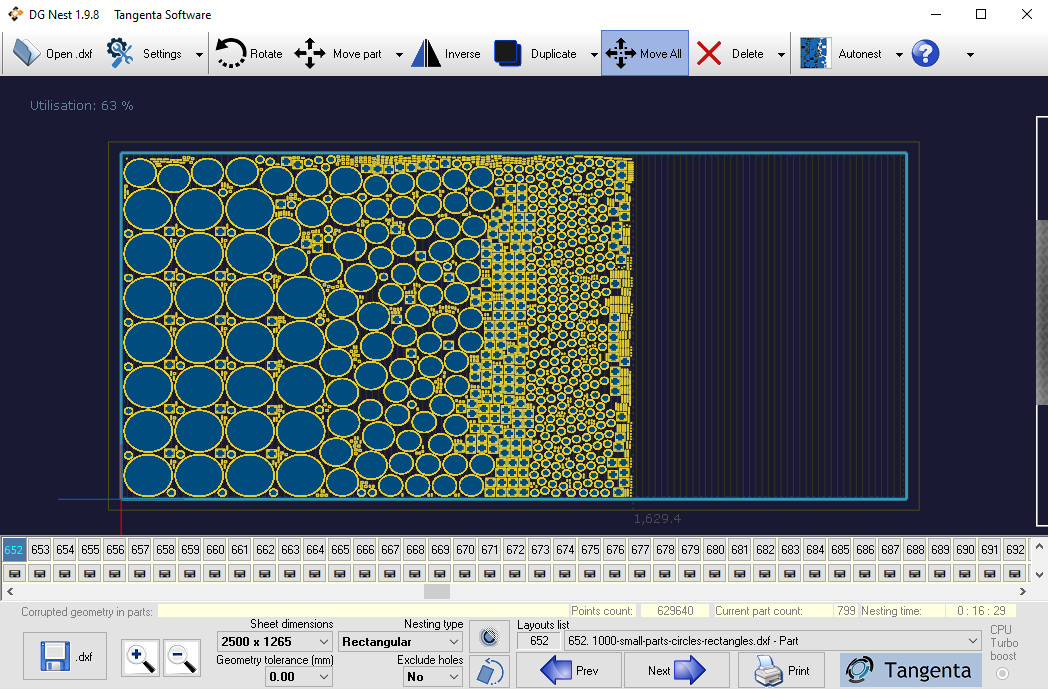Click the Open .dxf toolbar button
Screen dimensions: 1048x690
[50, 54]
